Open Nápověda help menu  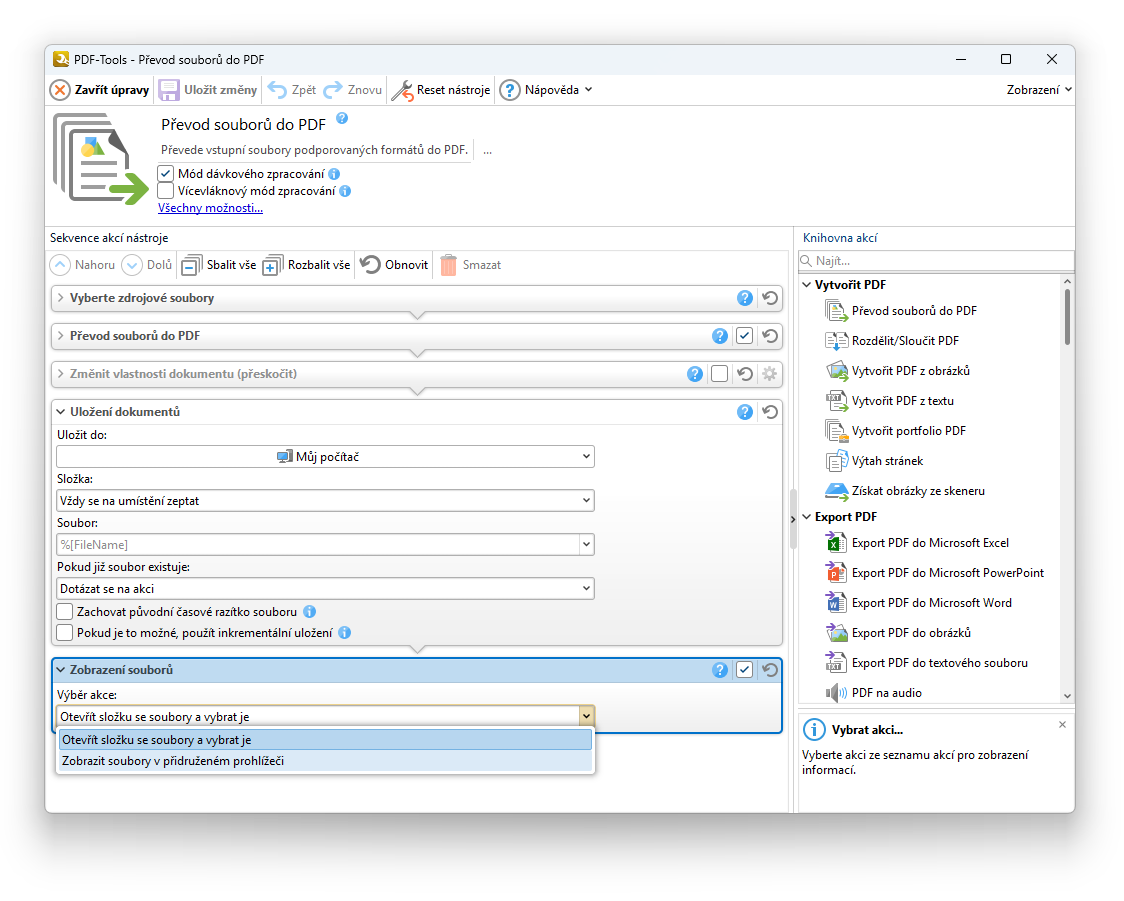click(546, 90)
